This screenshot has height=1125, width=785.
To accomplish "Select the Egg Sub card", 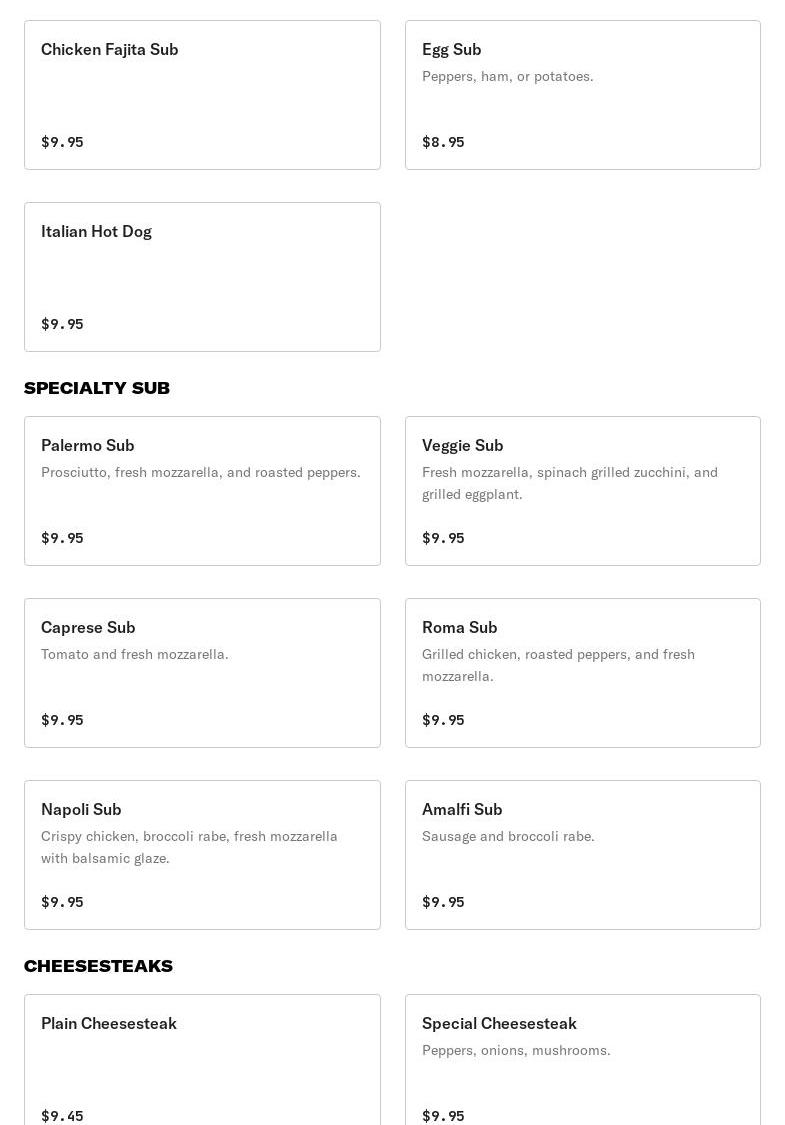I will tap(582, 95).
